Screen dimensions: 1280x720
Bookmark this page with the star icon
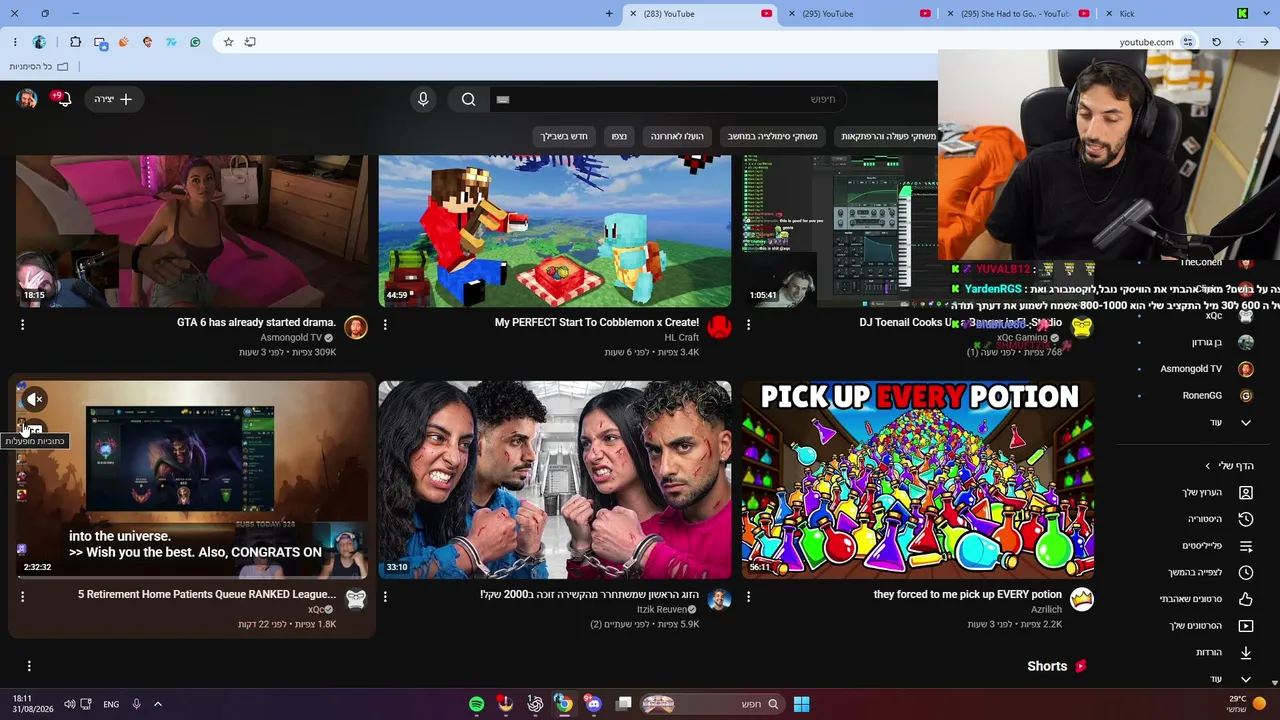(228, 42)
